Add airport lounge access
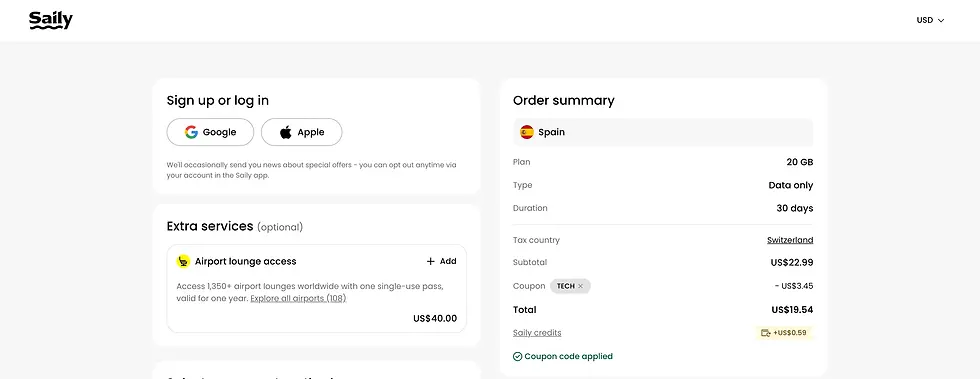The width and height of the screenshot is (980, 379). coord(441,261)
